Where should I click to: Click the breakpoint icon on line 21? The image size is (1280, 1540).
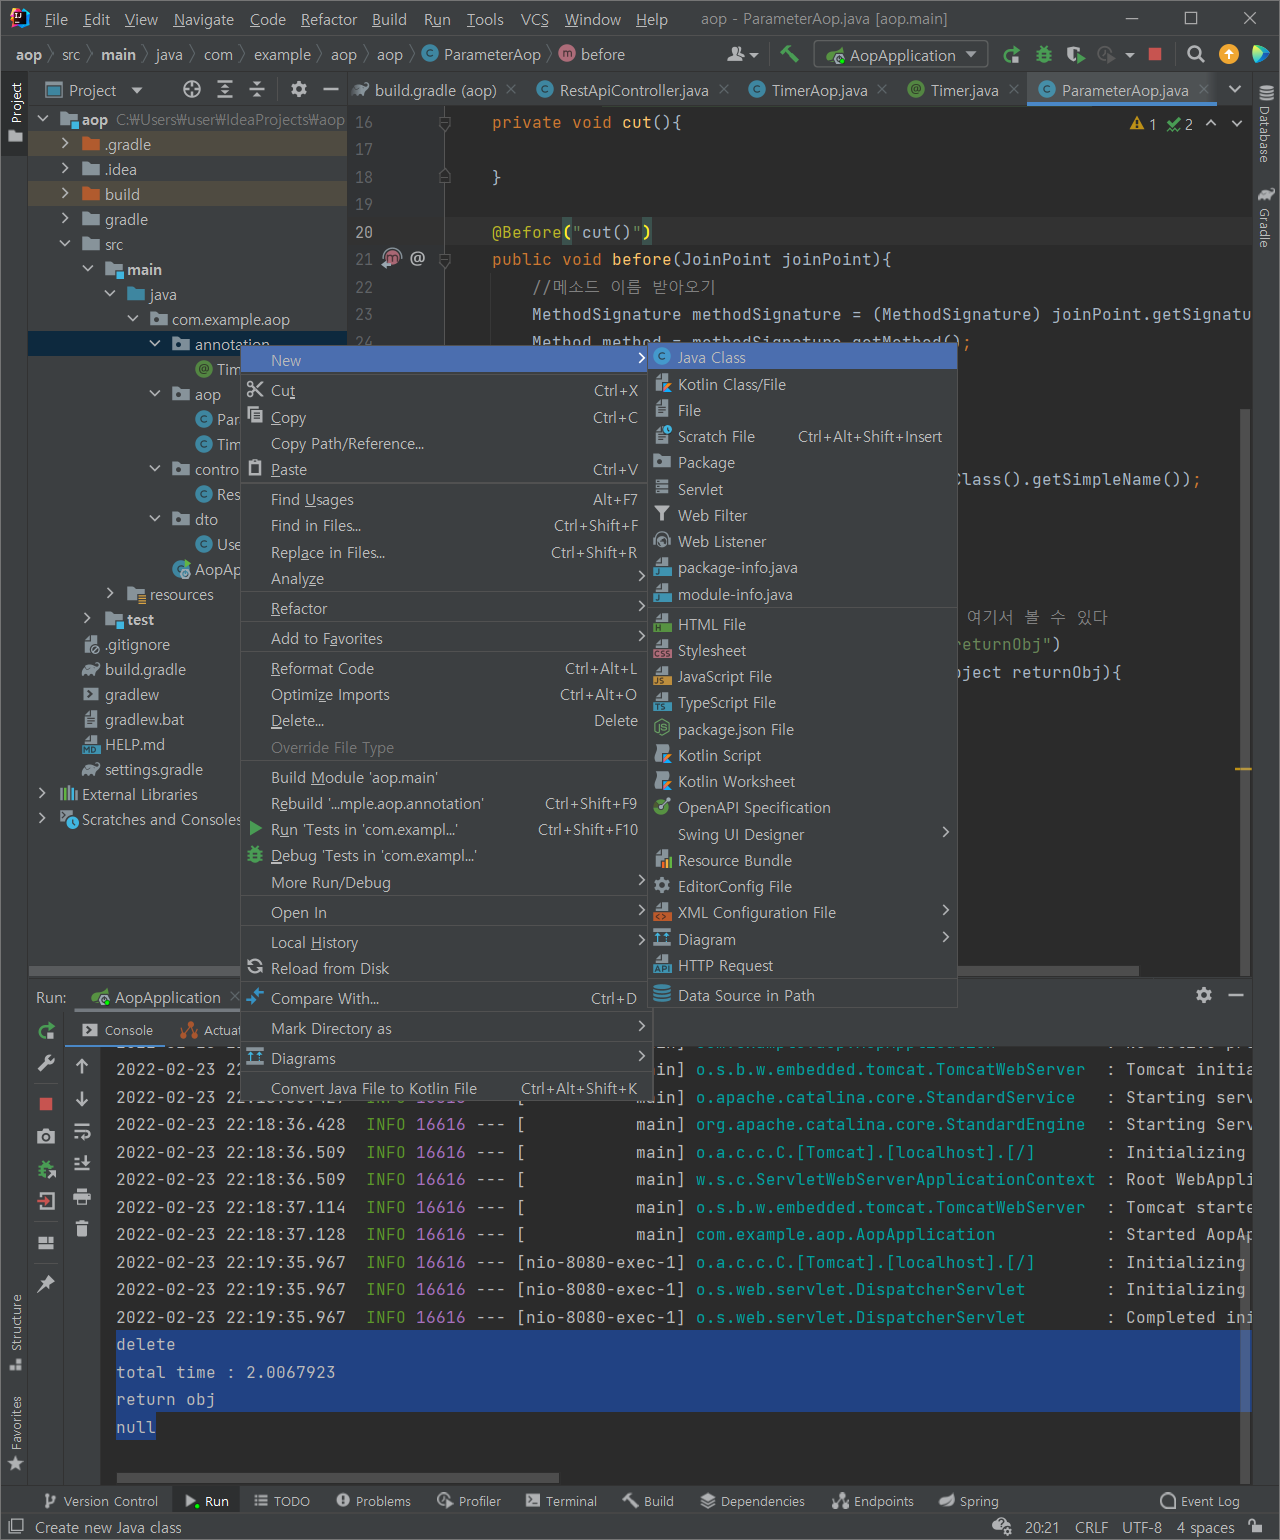(392, 258)
